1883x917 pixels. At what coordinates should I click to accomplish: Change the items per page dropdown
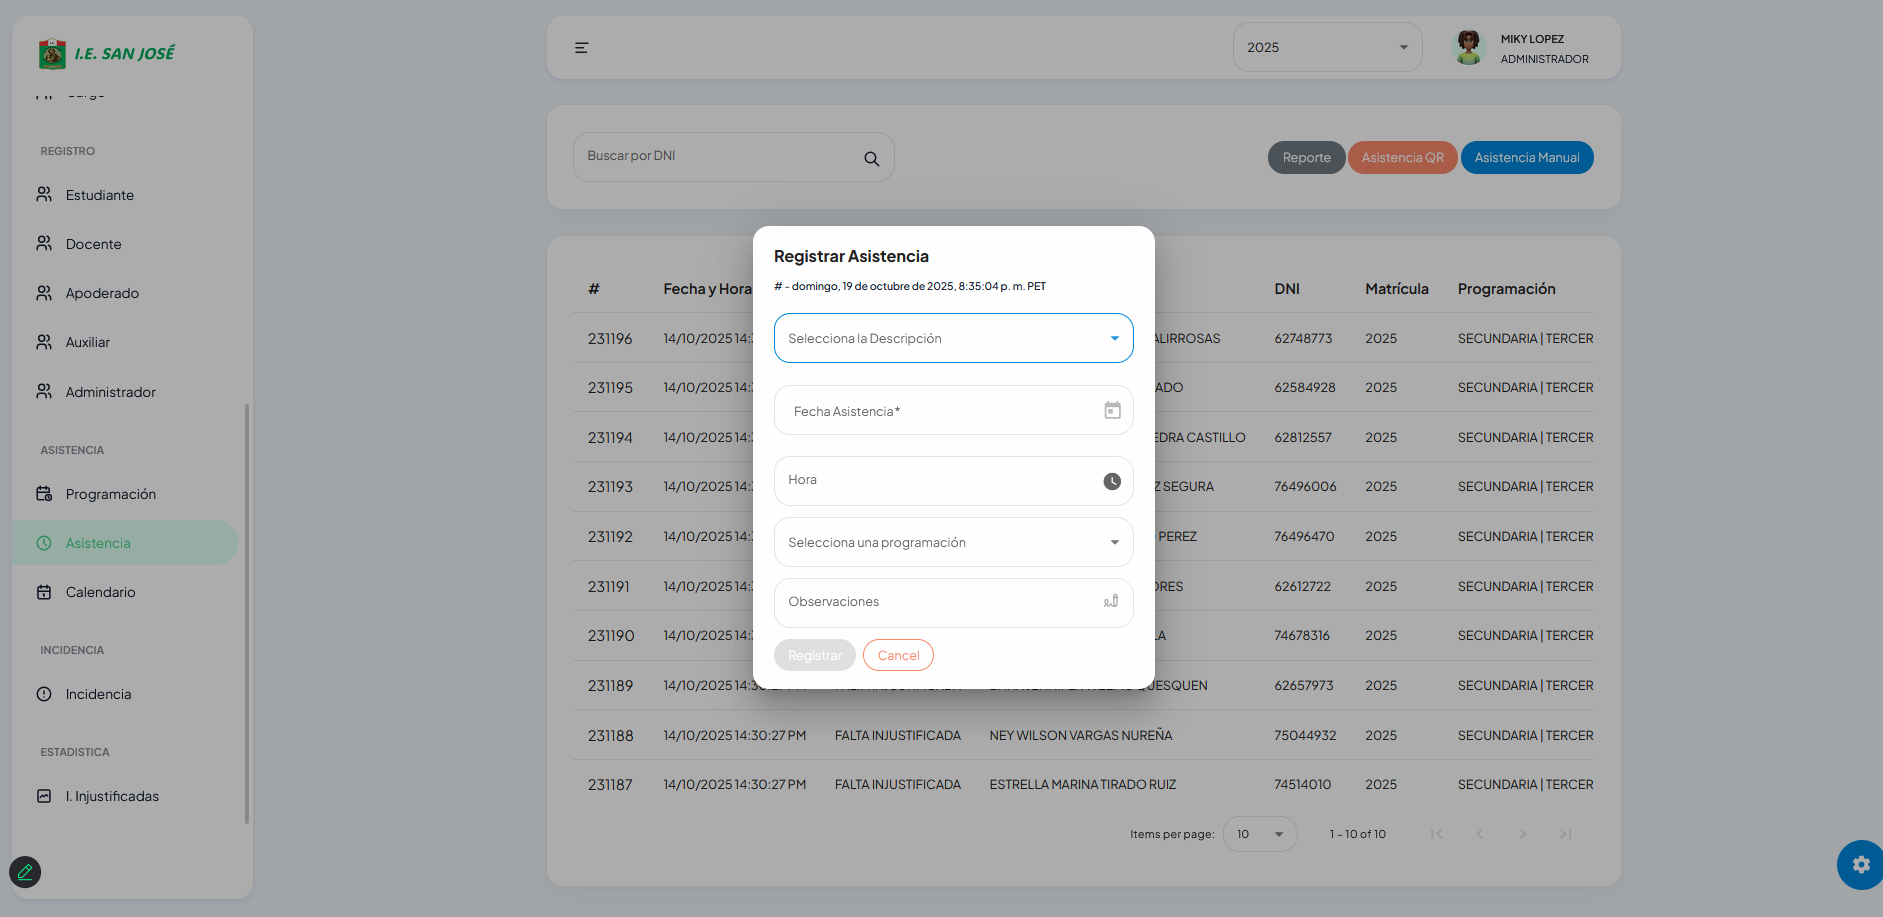1259,834
